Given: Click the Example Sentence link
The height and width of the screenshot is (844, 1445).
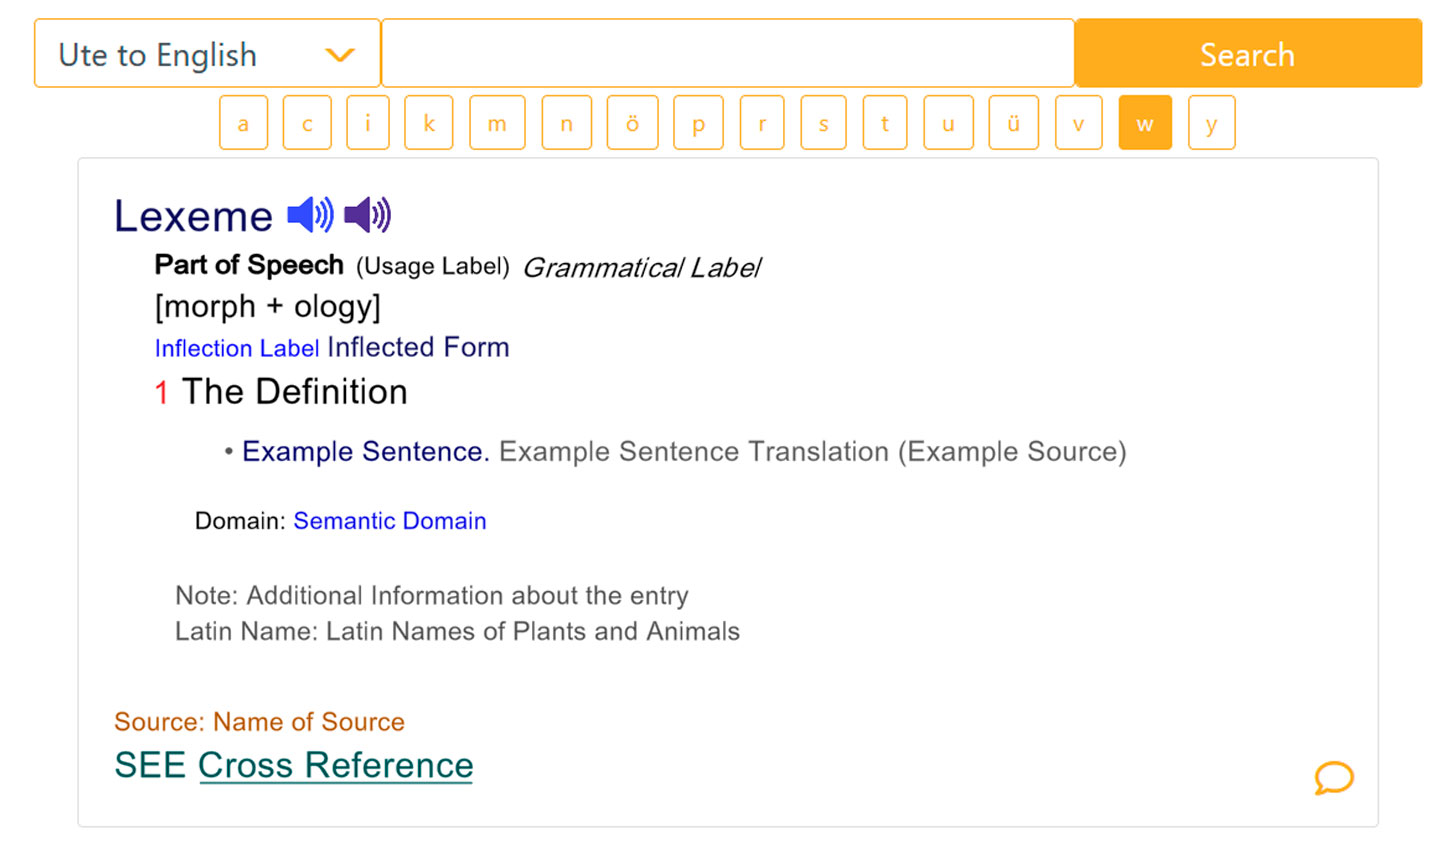Looking at the screenshot, I should (361, 451).
